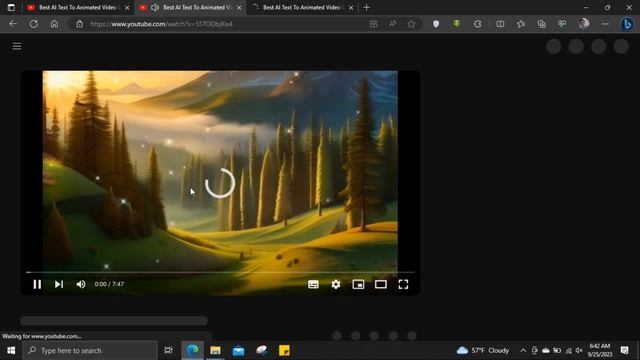Open File Explorer from taskbar
This screenshot has width=640, height=360.
pyautogui.click(x=215, y=351)
